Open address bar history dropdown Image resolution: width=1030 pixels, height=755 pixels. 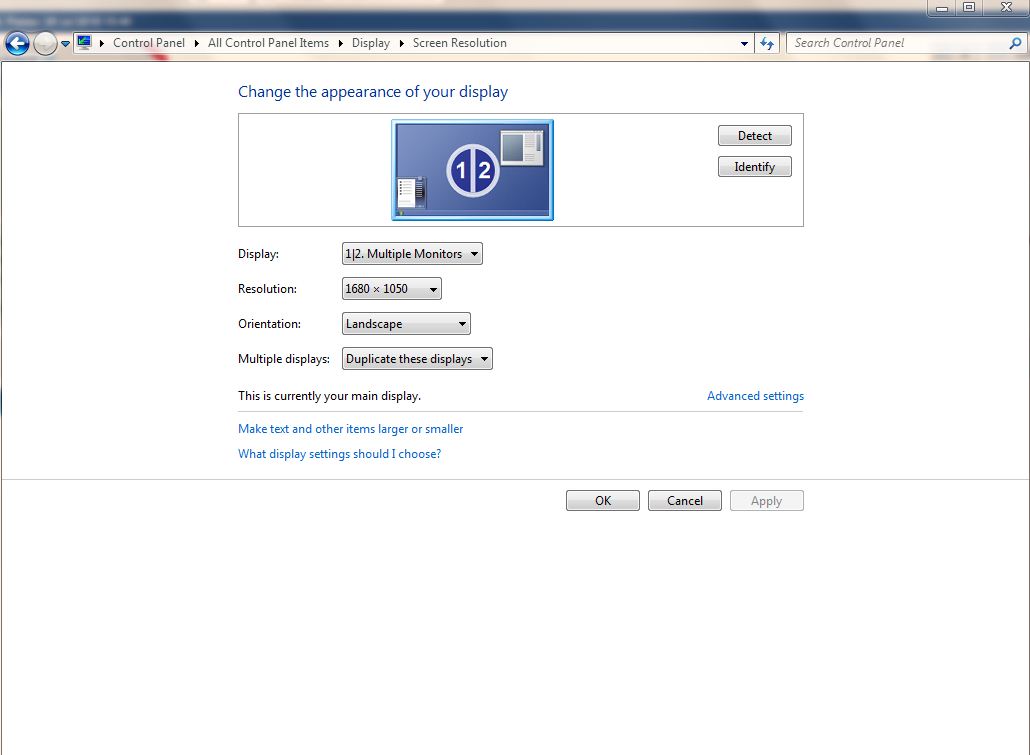click(744, 43)
